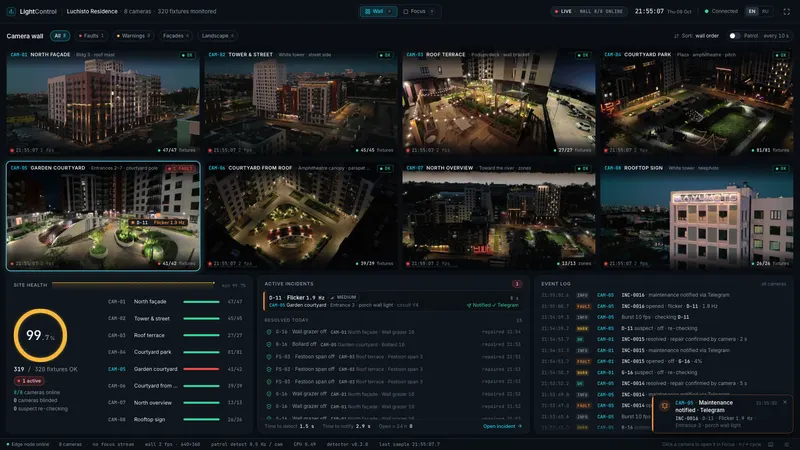Viewport: 800px width, 450px height.
Task: Select the 'Roof terrace' site health row
Action: point(175,335)
